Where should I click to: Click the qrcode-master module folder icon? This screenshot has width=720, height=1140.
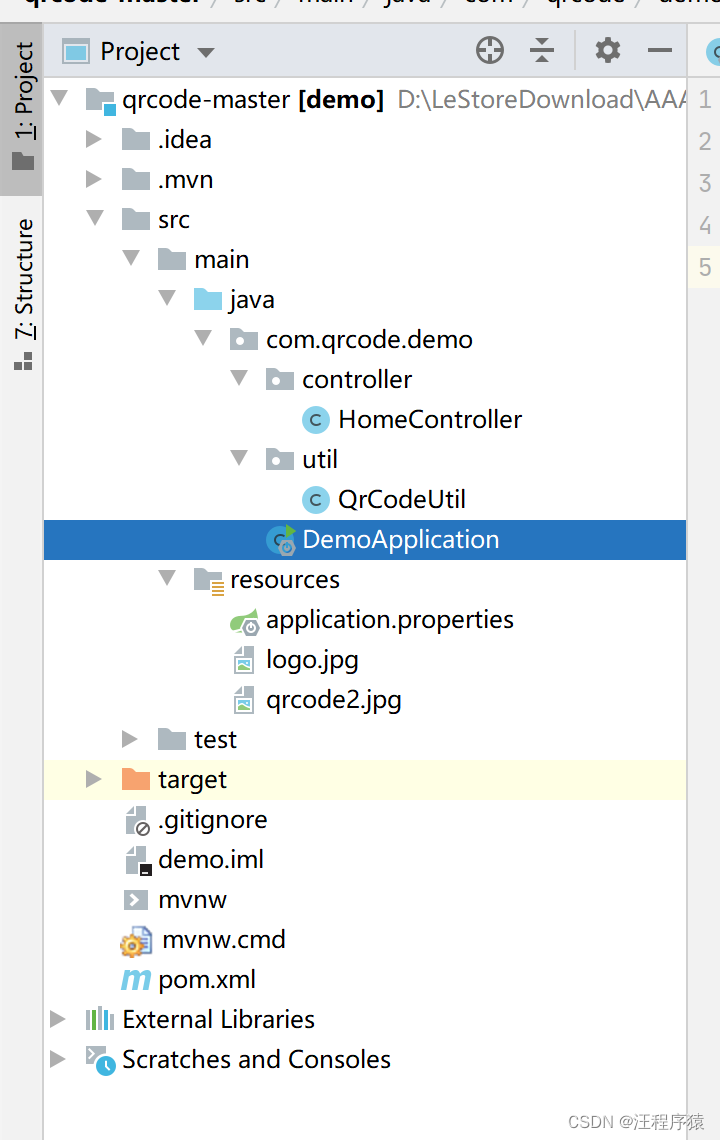(100, 100)
